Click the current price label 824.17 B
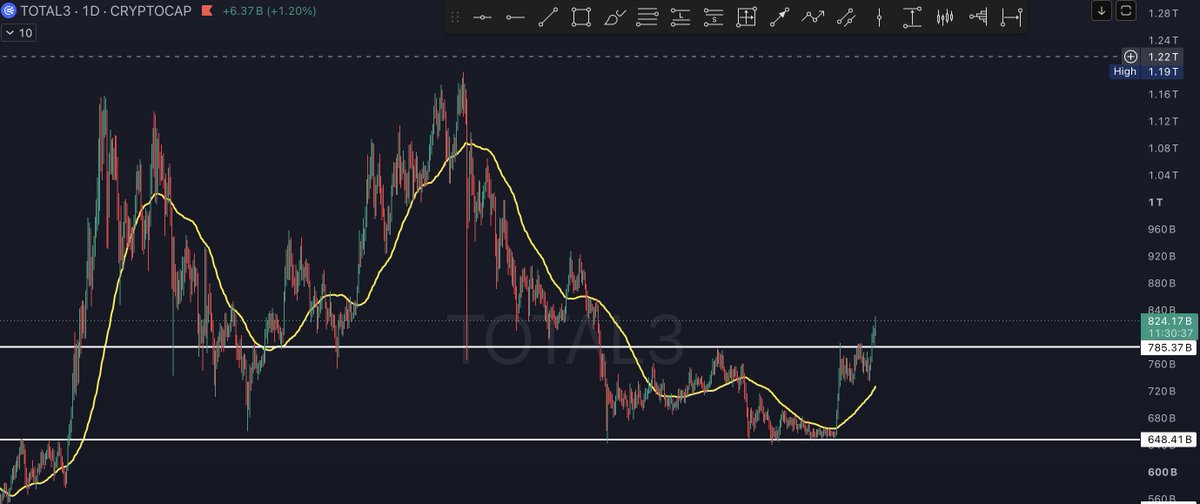The image size is (1200, 504). pyautogui.click(x=1167, y=321)
